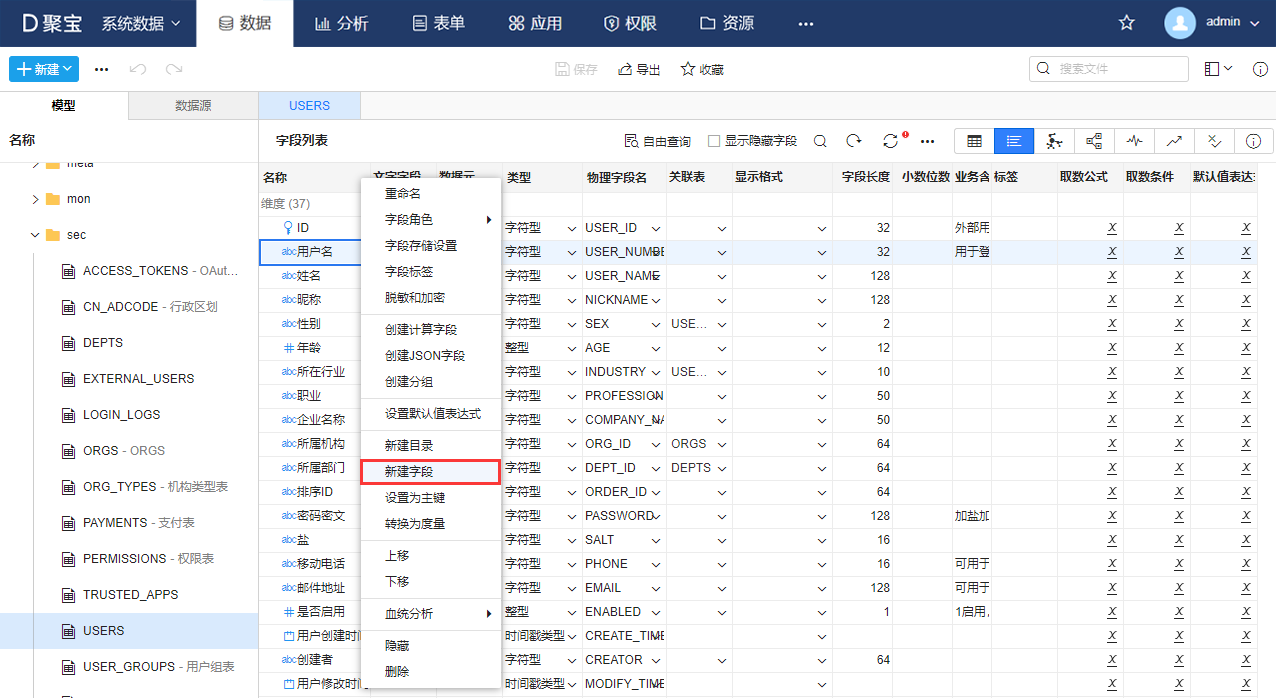Open 血统分析 submenu
The height and width of the screenshot is (698, 1276).
tap(430, 613)
